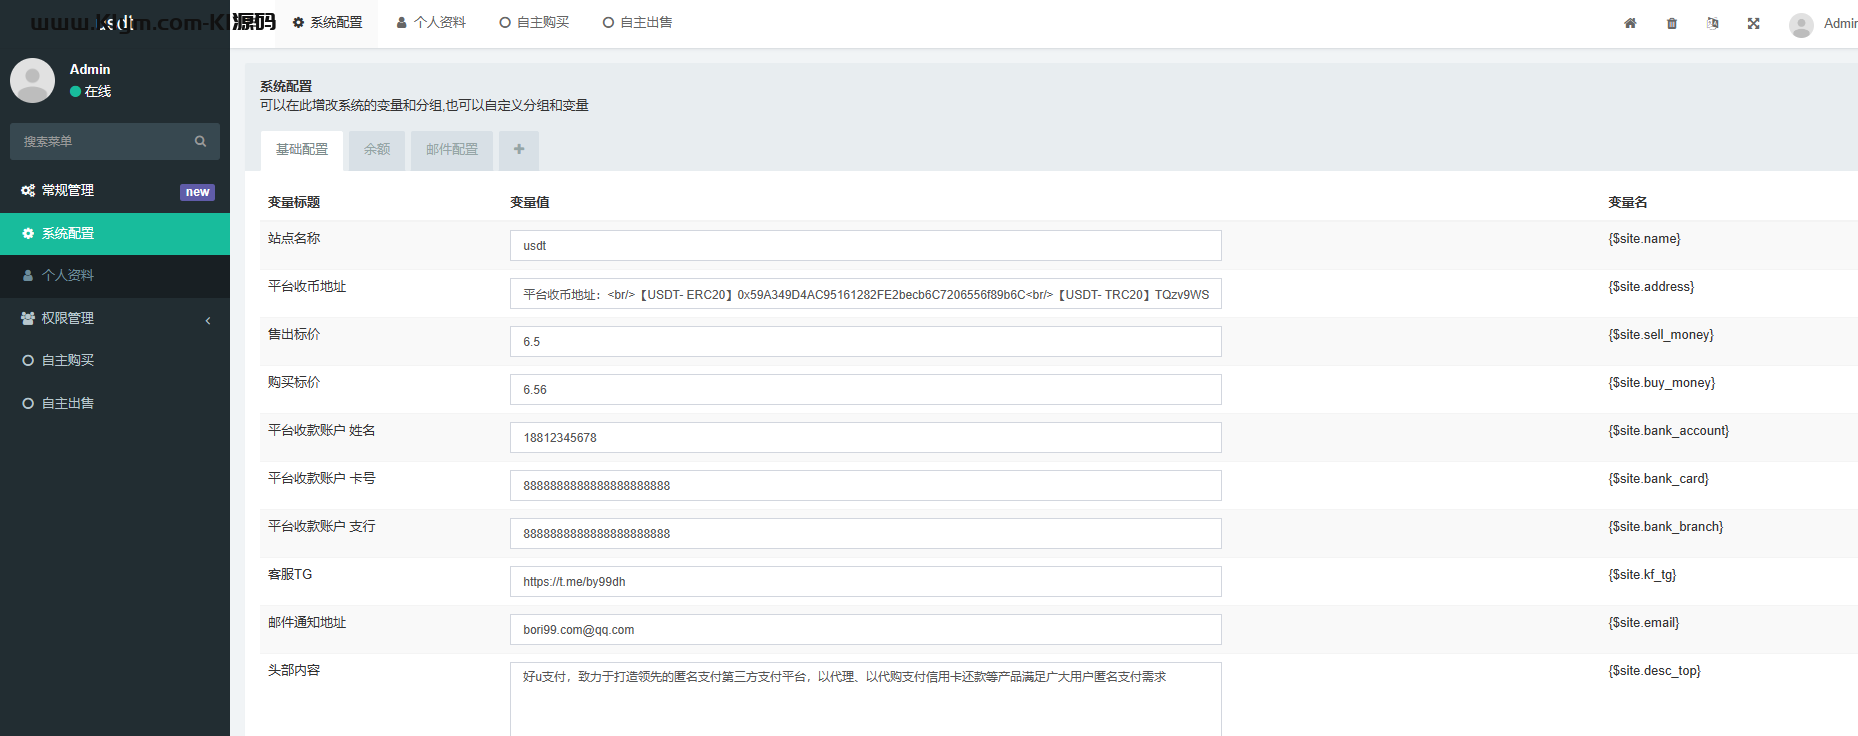Image resolution: width=1858 pixels, height=736 pixels.
Task: Click the 站点名称 input field
Action: point(865,246)
